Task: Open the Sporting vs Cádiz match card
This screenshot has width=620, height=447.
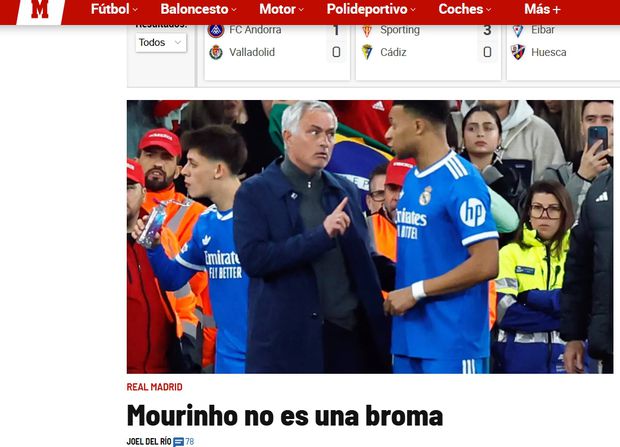Action: (428, 52)
